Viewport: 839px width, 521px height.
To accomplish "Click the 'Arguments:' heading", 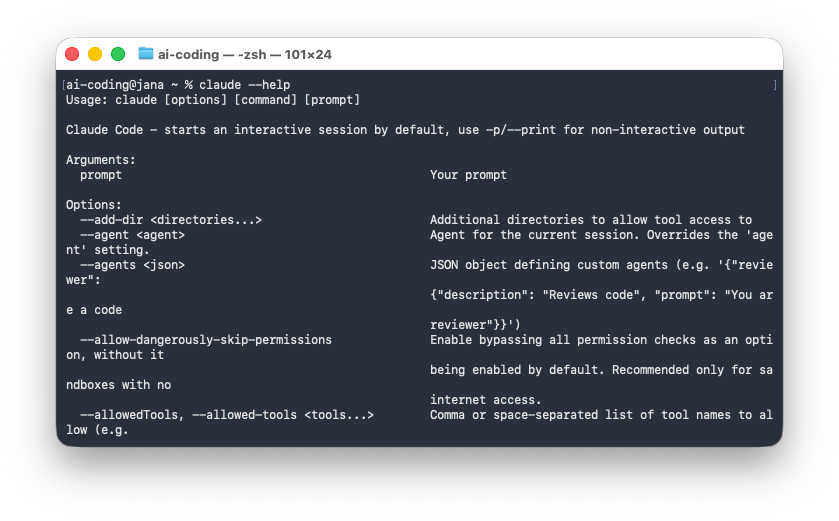I will coord(101,160).
